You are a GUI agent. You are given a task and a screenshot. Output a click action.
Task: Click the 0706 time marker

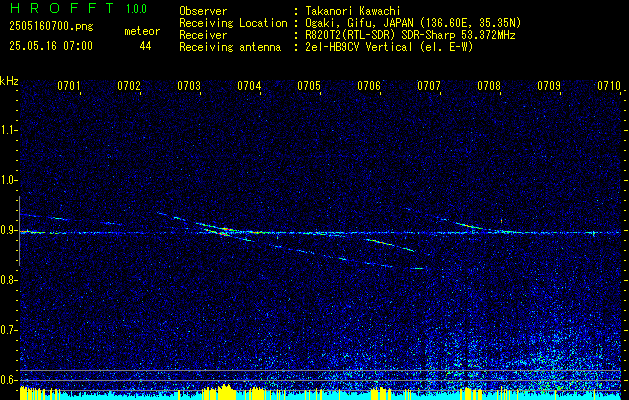click(369, 86)
